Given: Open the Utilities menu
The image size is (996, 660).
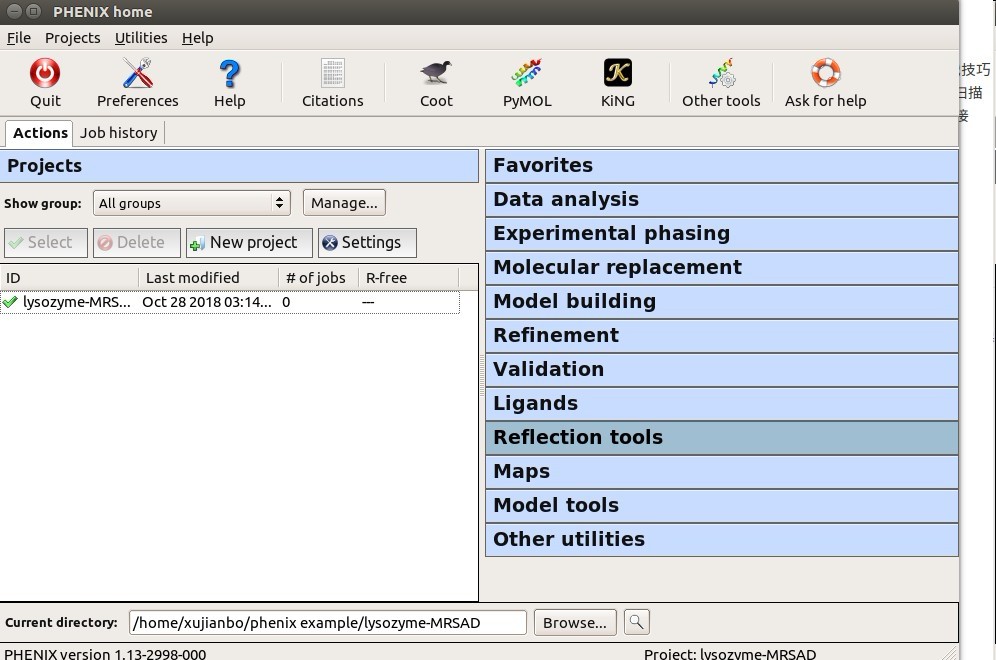Looking at the screenshot, I should tap(141, 38).
